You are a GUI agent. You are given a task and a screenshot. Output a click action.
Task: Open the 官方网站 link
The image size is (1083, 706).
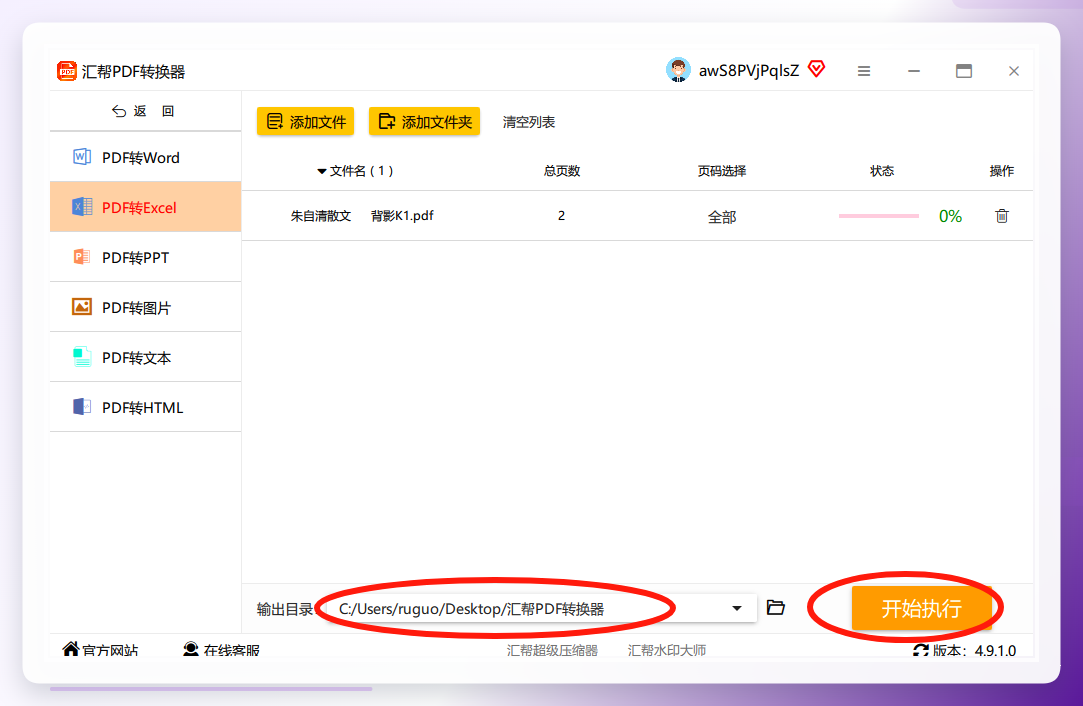click(x=100, y=650)
